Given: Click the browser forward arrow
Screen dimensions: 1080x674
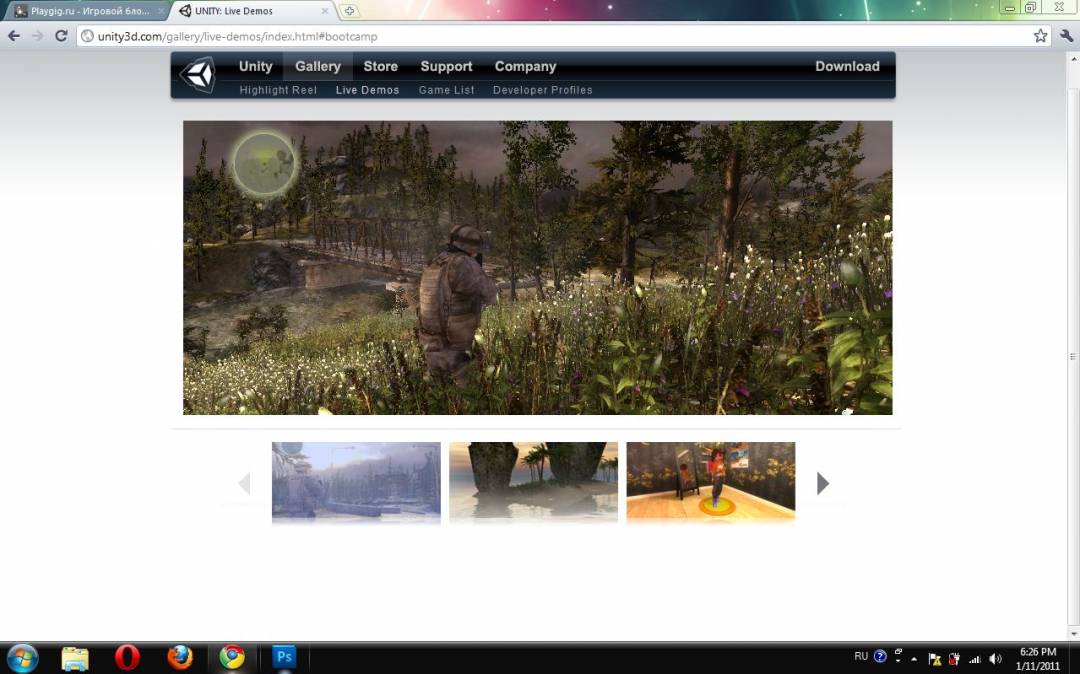Looking at the screenshot, I should (37, 36).
